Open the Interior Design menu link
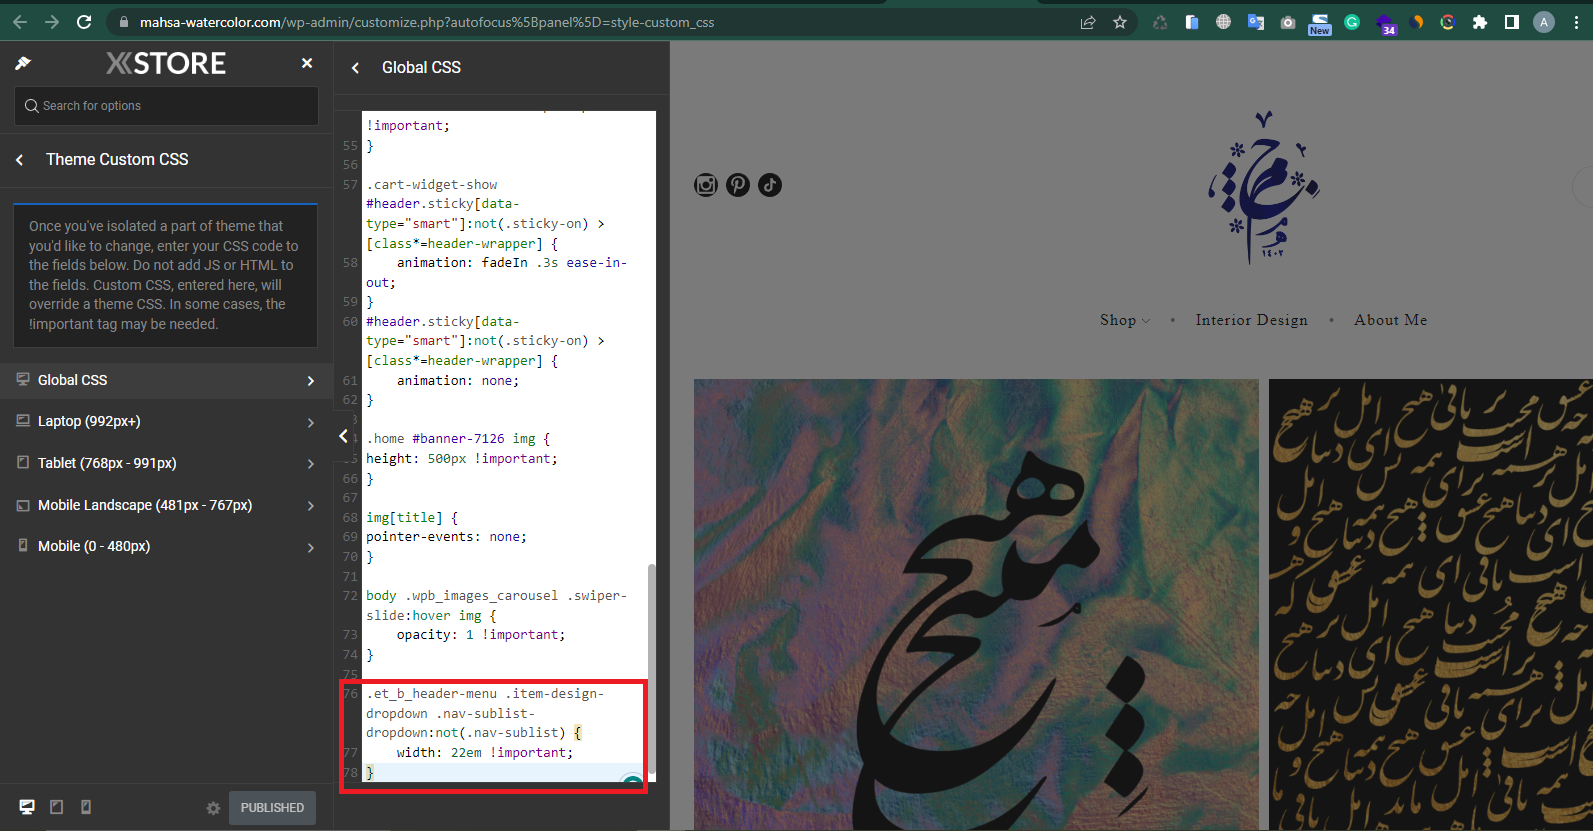Viewport: 1593px width, 831px height. 1251,320
